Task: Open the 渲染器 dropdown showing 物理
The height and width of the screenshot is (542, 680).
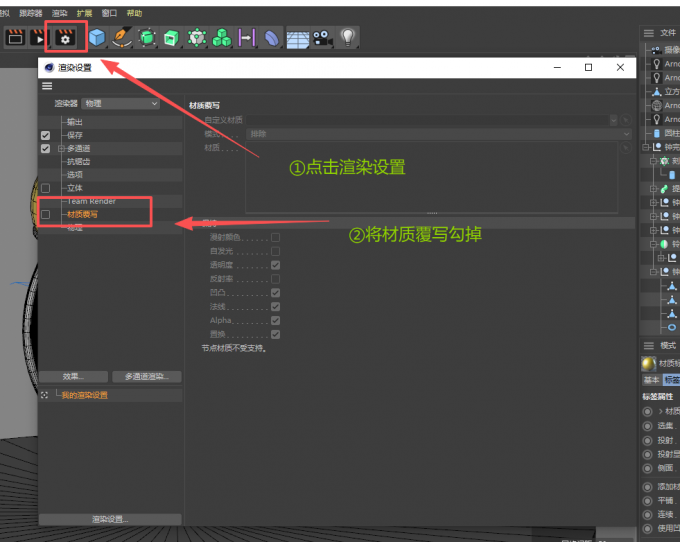Action: [x=121, y=103]
